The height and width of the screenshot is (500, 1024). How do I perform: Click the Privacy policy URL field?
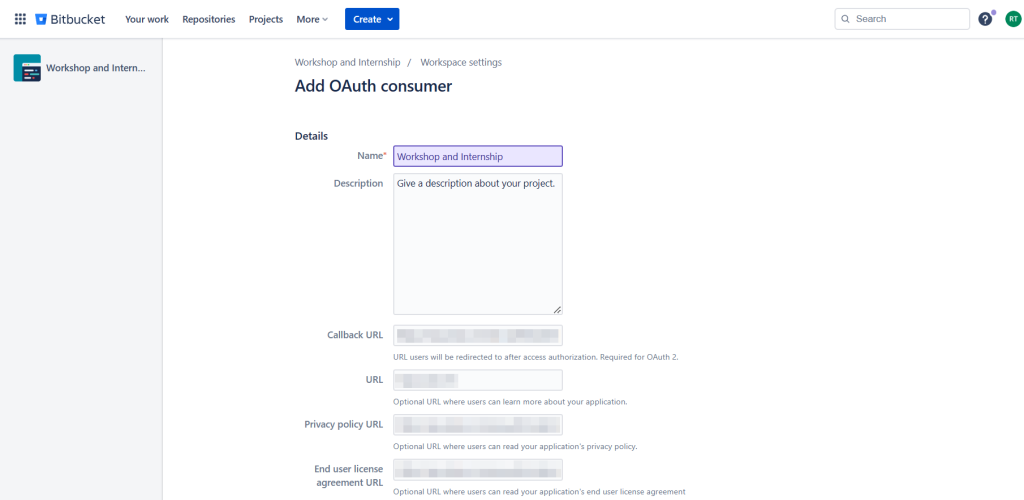(x=477, y=425)
